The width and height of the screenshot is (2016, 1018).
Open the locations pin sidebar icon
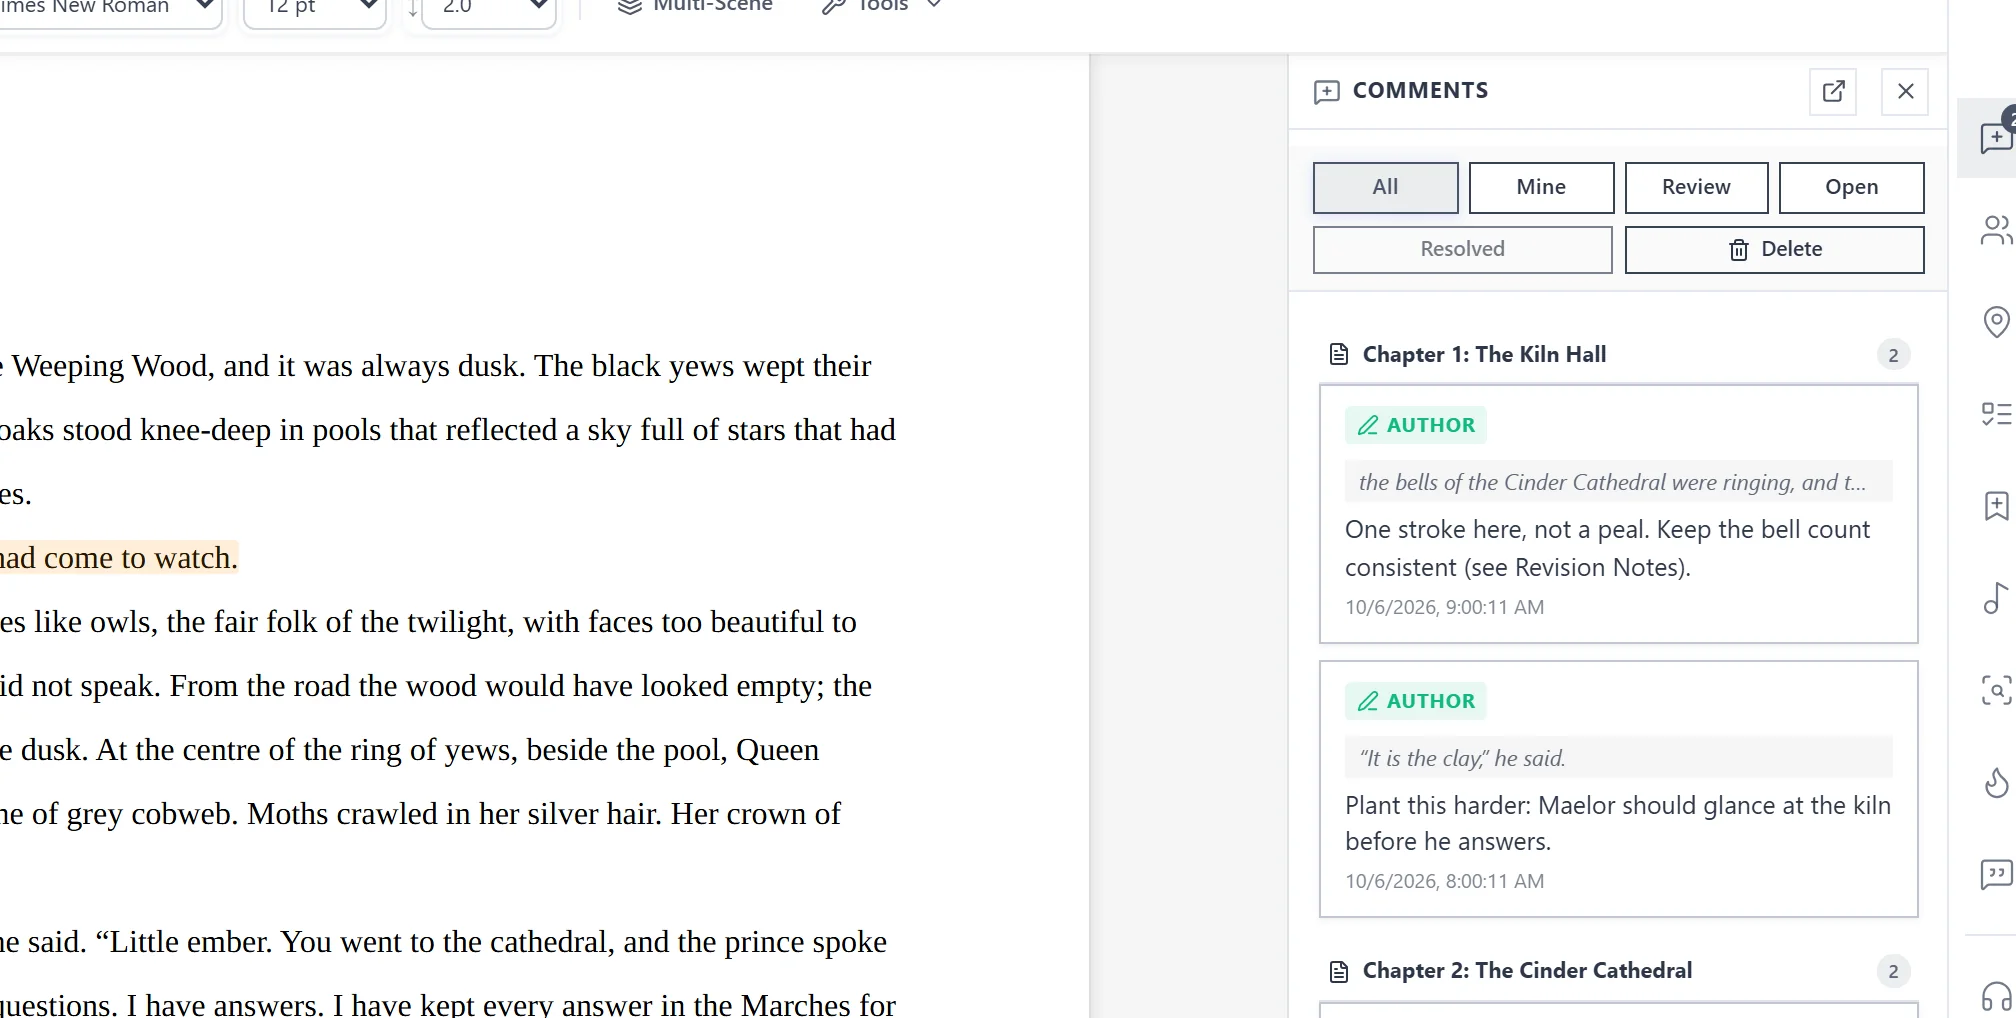click(x=1996, y=322)
